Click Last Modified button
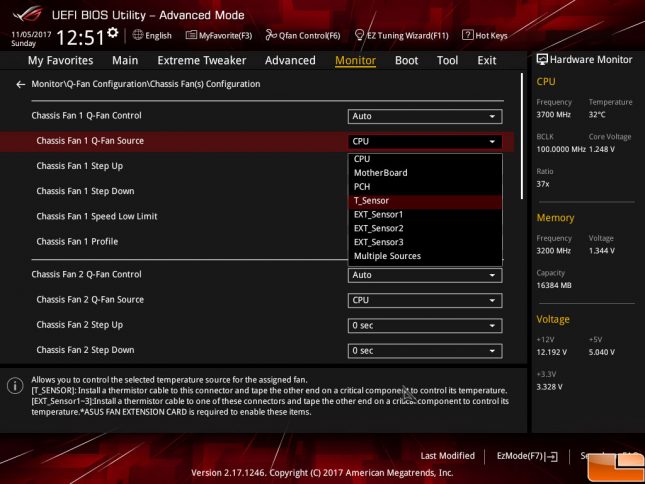The width and height of the screenshot is (645, 484). (448, 456)
